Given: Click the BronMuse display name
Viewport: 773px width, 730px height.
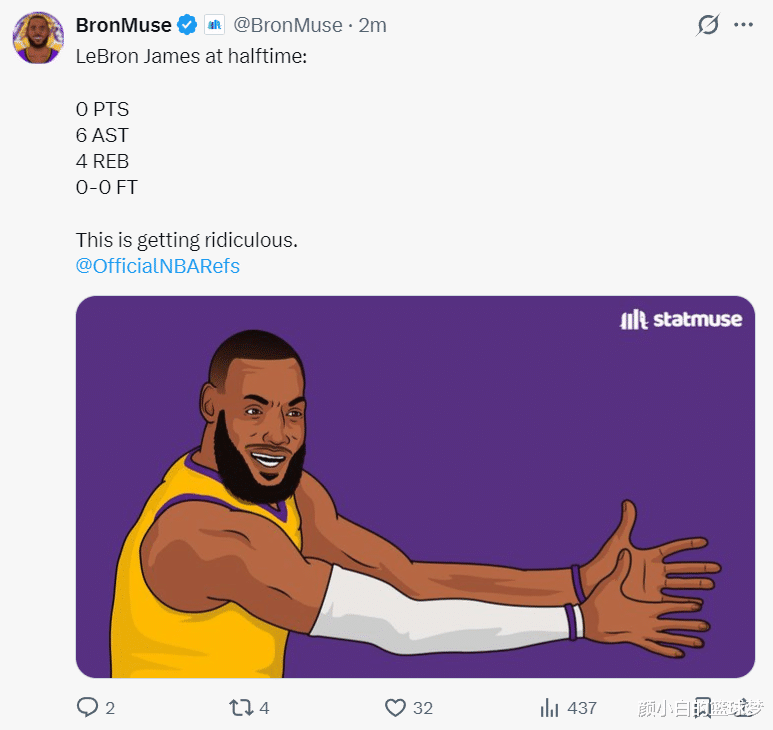Looking at the screenshot, I should tap(123, 25).
